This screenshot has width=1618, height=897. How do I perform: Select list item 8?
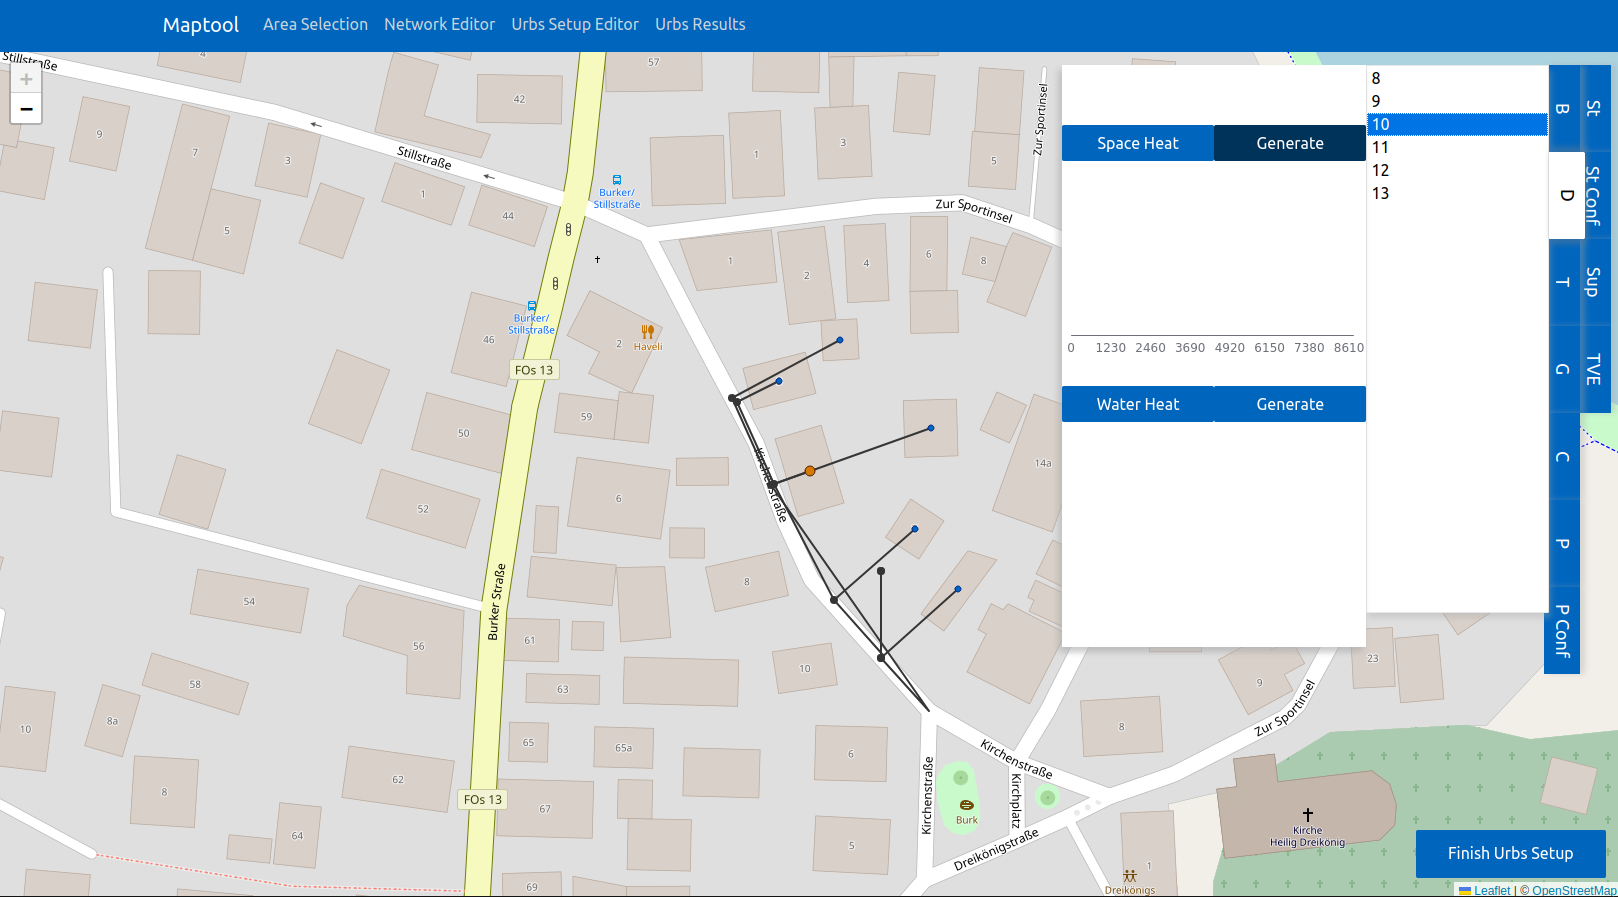coord(1457,78)
